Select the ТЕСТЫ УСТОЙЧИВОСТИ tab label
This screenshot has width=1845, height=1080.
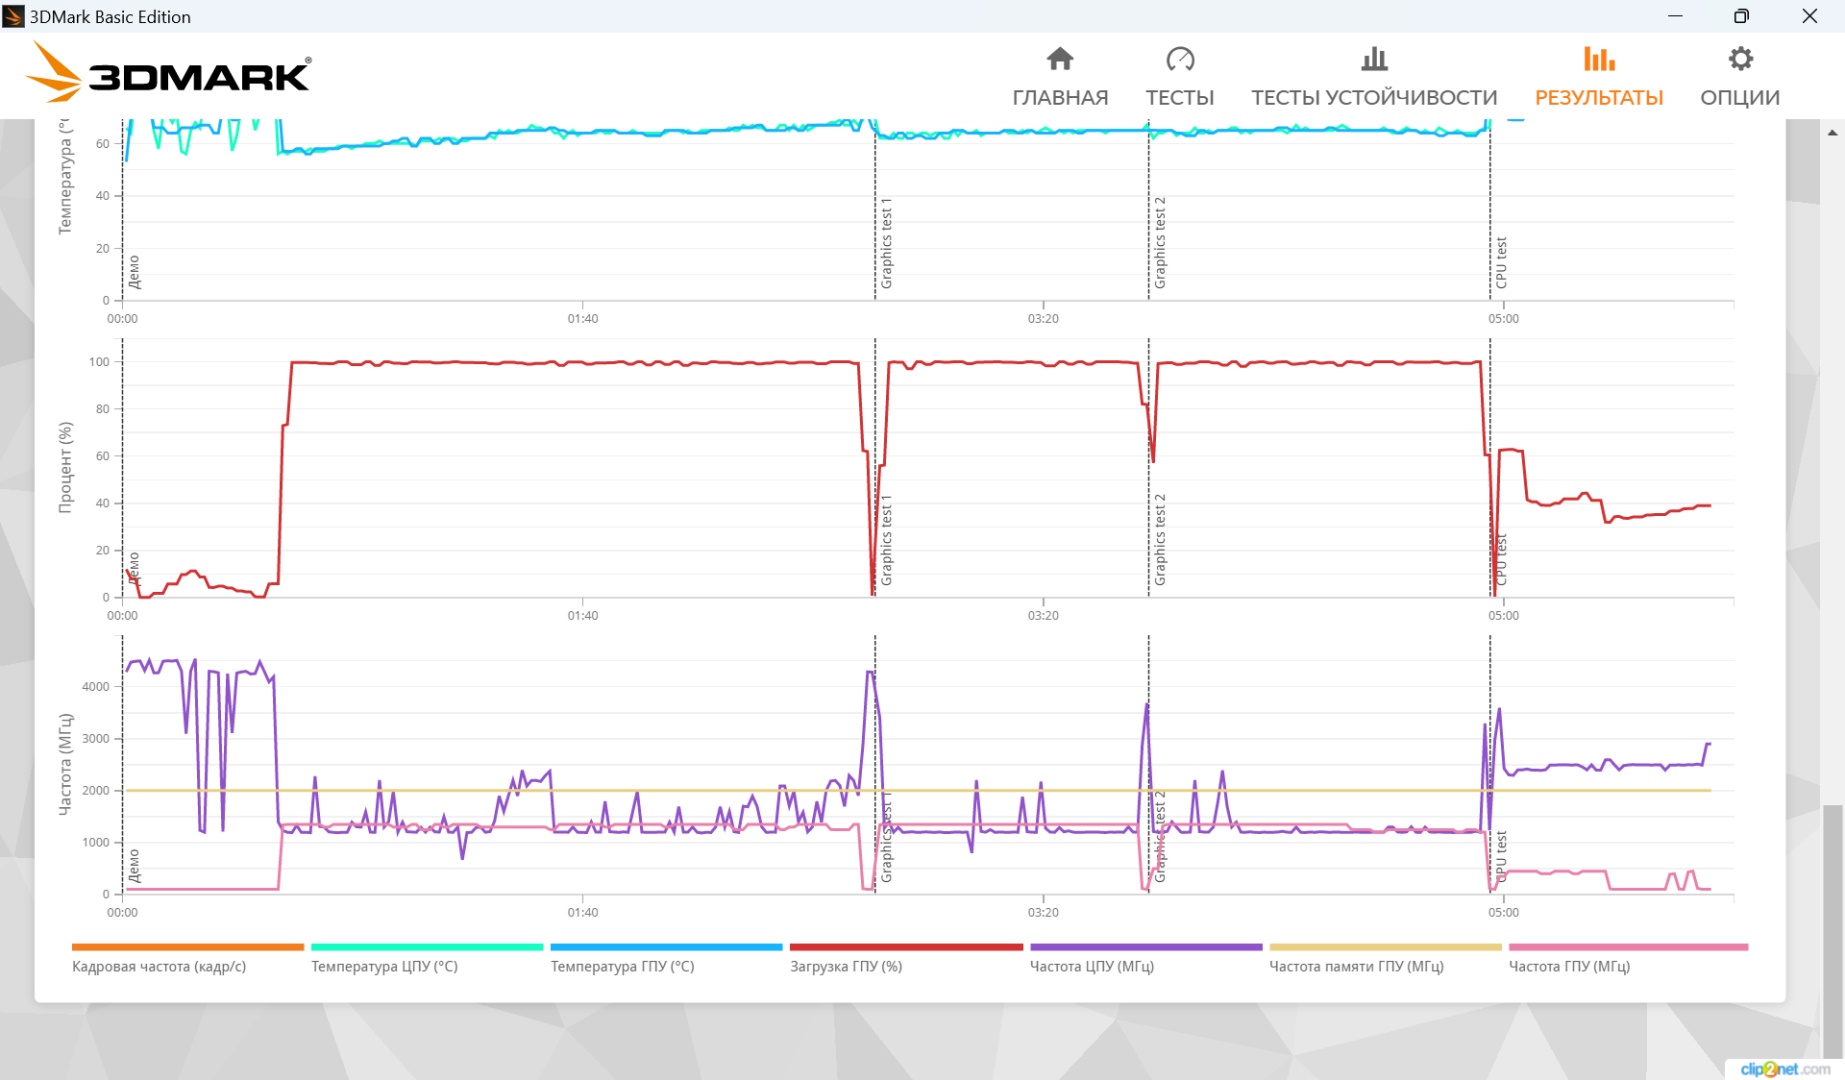pos(1374,97)
